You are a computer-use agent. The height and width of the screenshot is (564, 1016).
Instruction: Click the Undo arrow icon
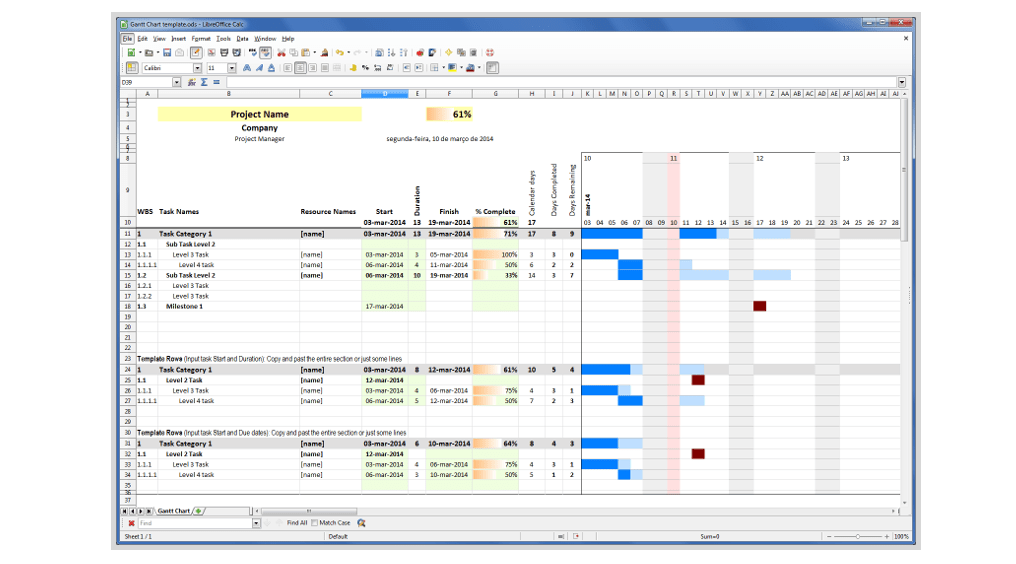[340, 52]
